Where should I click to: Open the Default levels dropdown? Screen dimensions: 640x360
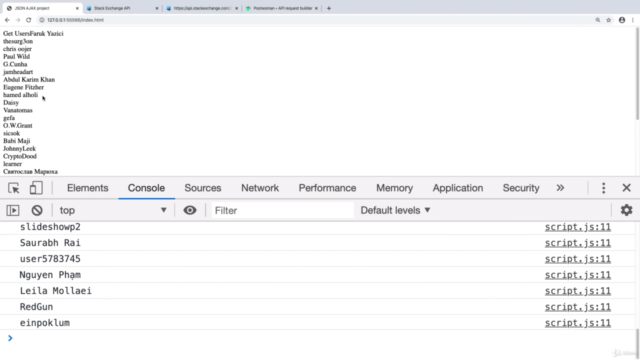tap(396, 211)
